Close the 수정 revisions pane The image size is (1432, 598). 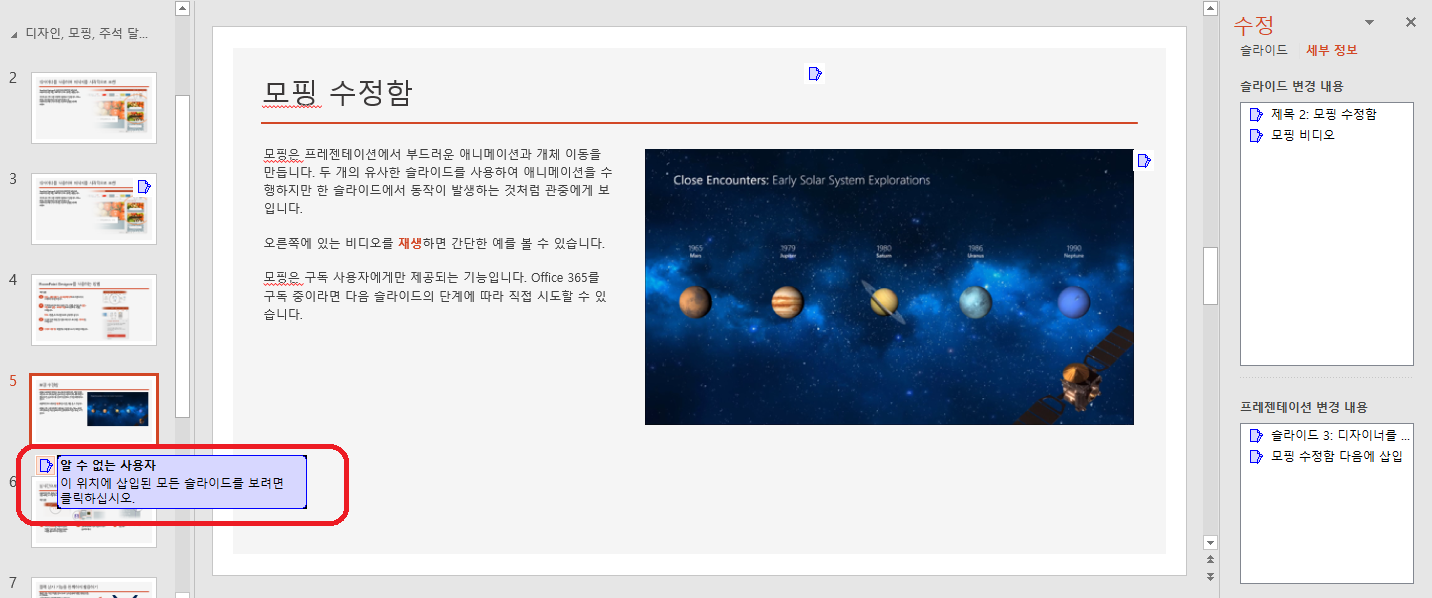[1411, 22]
